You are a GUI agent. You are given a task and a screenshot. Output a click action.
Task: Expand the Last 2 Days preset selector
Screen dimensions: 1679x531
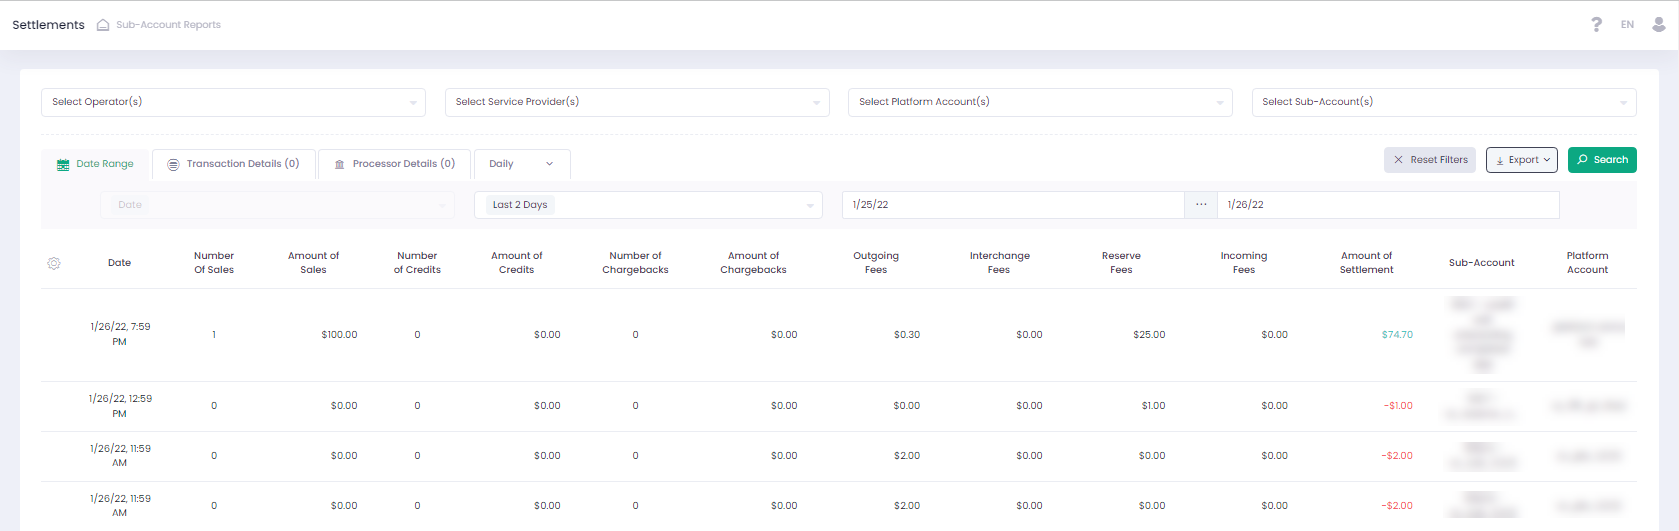648,205
